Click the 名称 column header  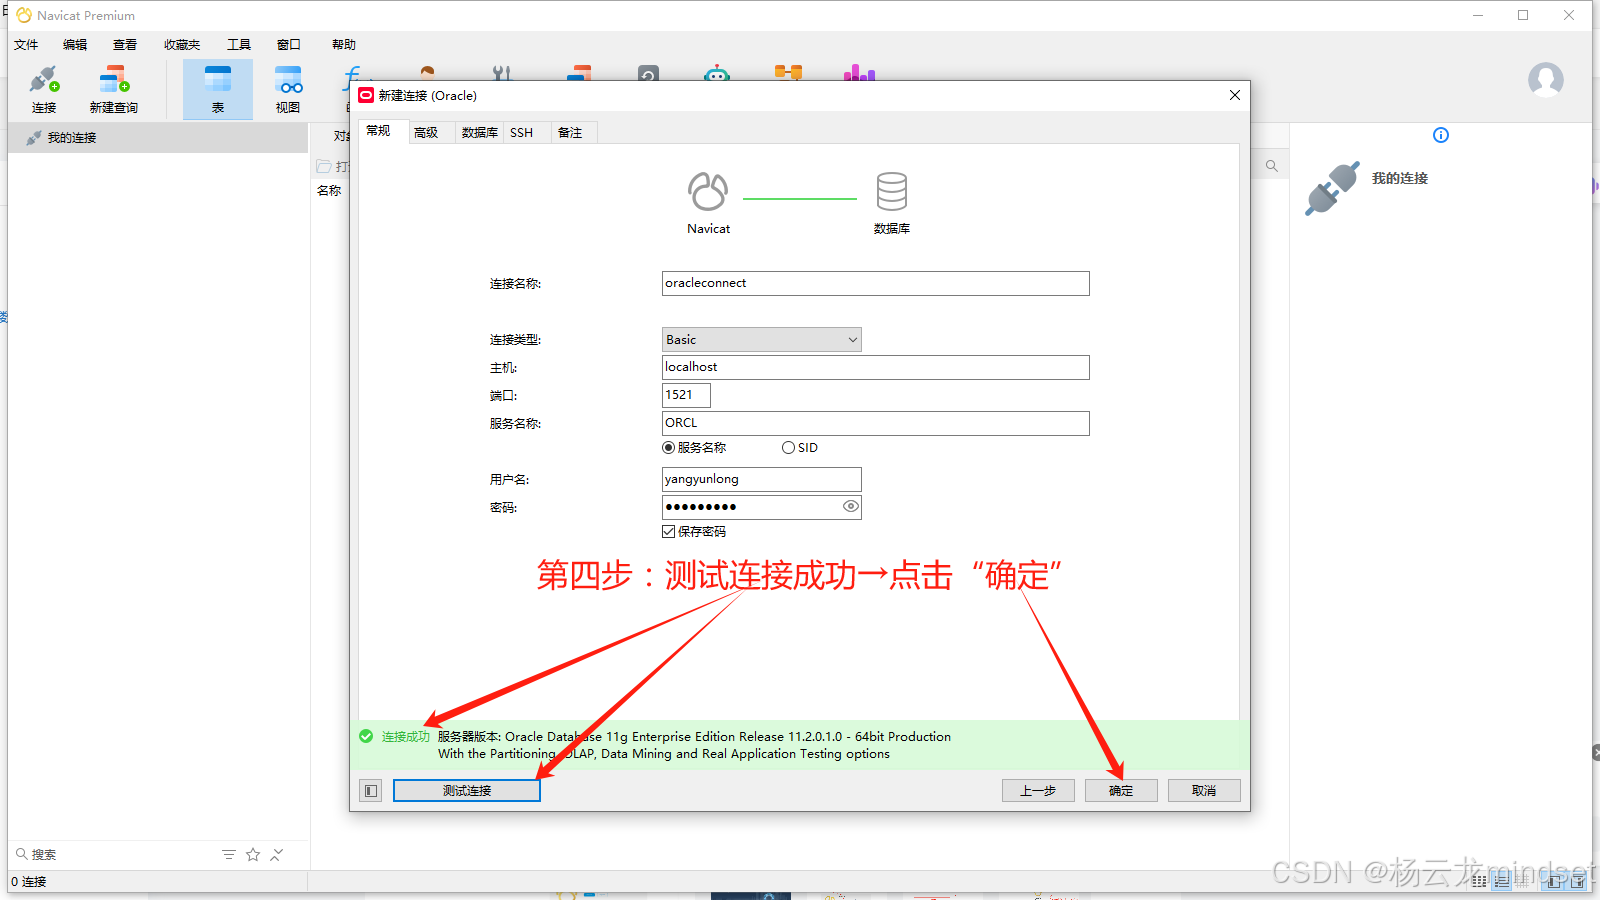329,191
